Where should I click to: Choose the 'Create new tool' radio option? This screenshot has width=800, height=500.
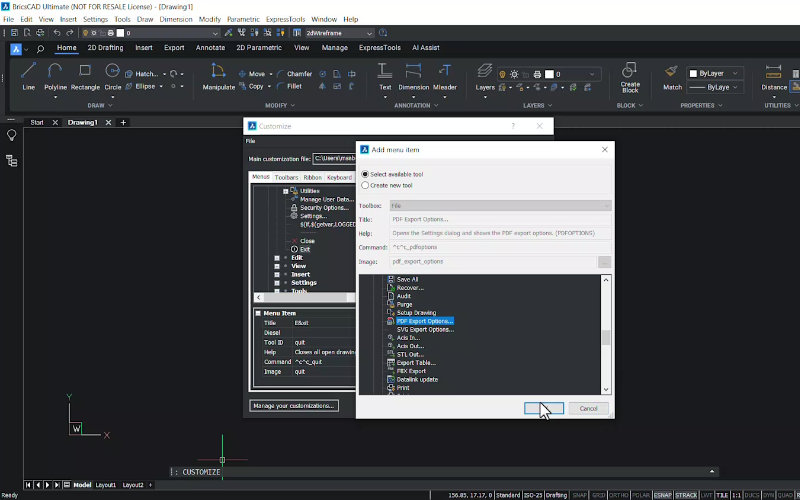point(365,185)
